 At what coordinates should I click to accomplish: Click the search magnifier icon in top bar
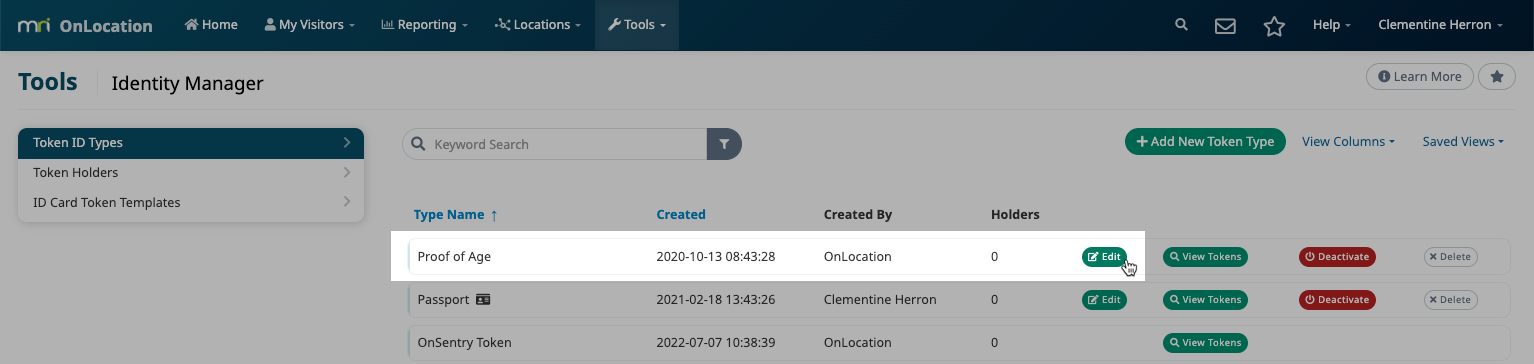coord(1181,25)
